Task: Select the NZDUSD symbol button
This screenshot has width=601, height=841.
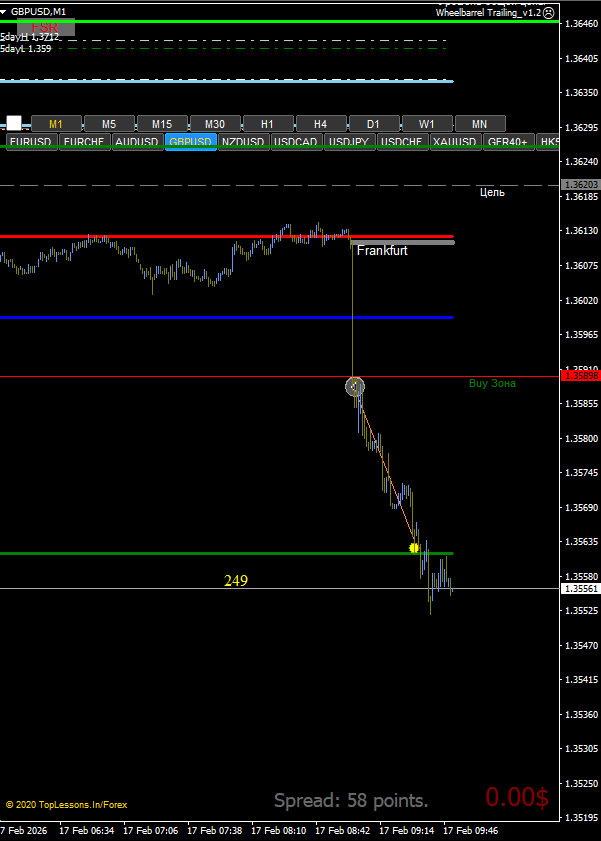Action: [243, 142]
